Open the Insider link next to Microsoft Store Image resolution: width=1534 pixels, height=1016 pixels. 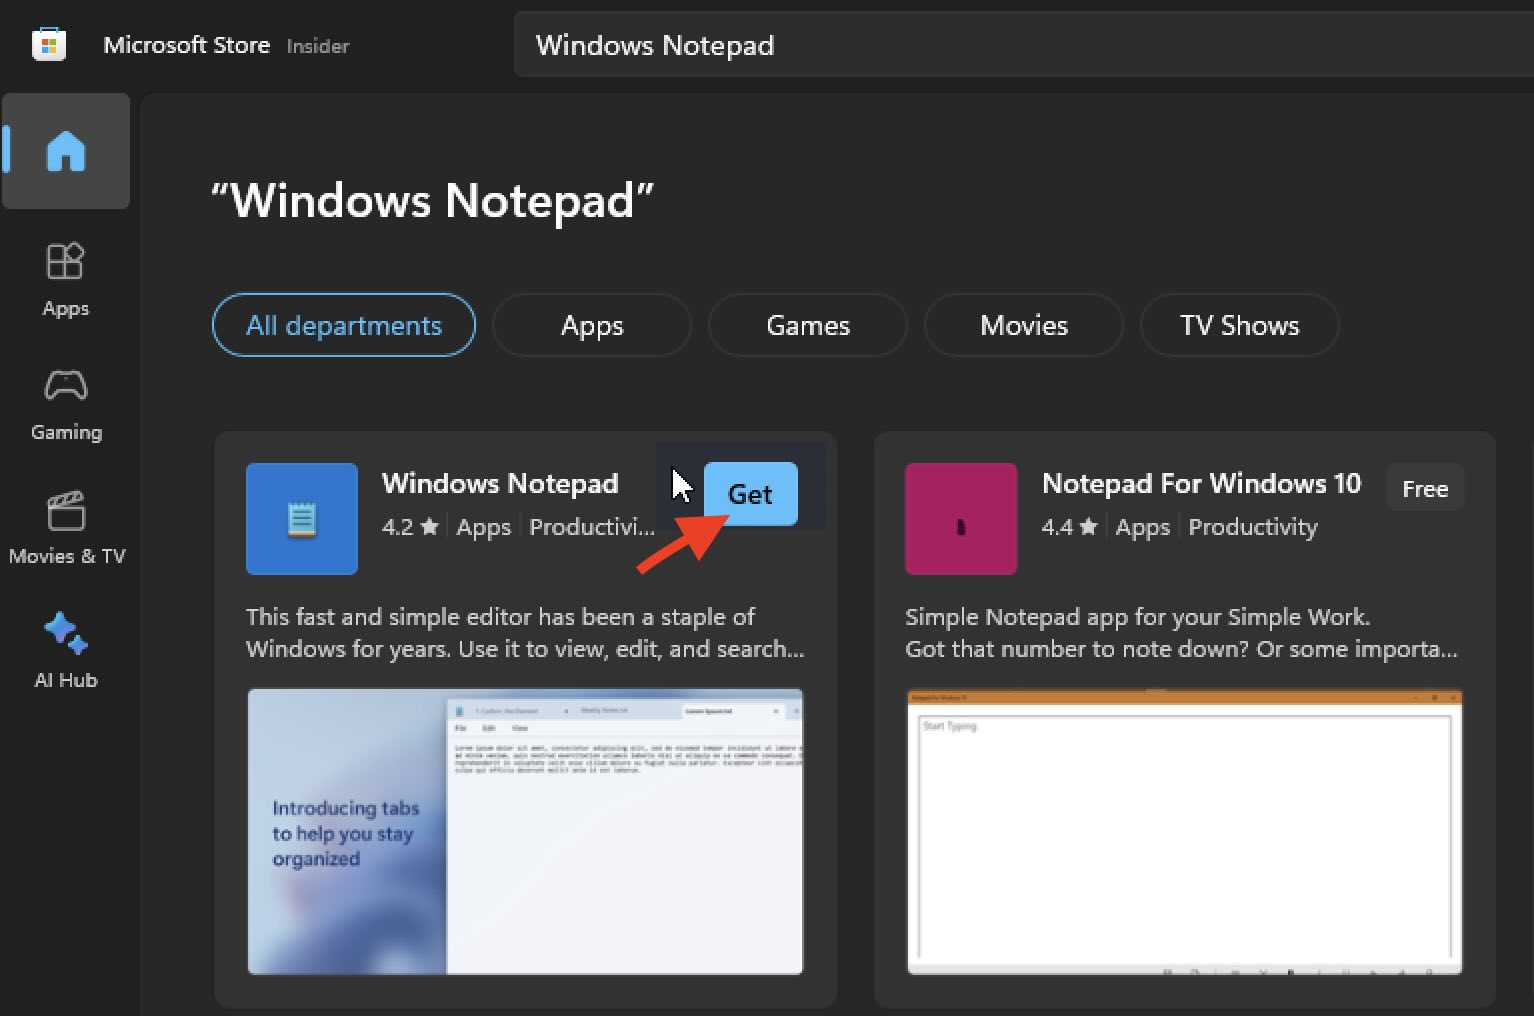tap(317, 46)
